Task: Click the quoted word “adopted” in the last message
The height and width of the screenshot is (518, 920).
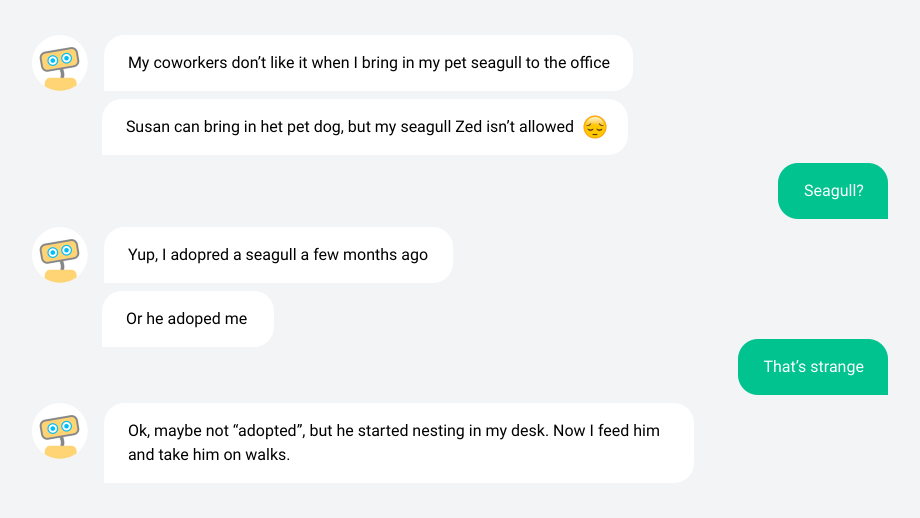Action: (x=269, y=431)
